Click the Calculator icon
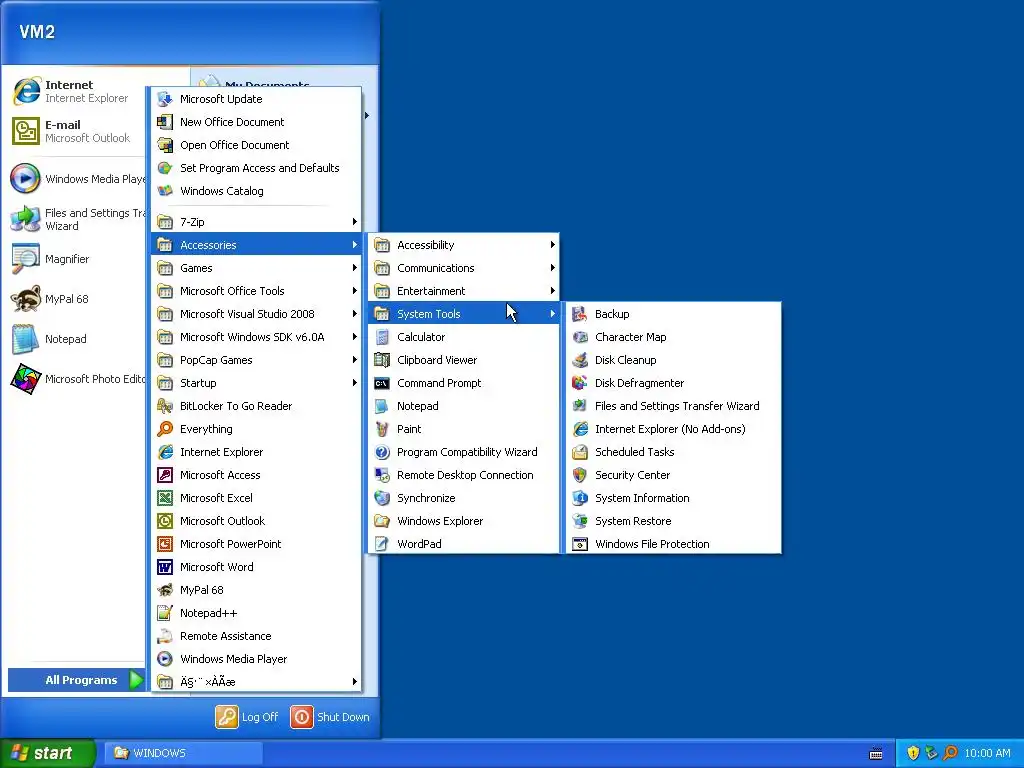Screen dimensions: 1024x768 [x=382, y=337]
